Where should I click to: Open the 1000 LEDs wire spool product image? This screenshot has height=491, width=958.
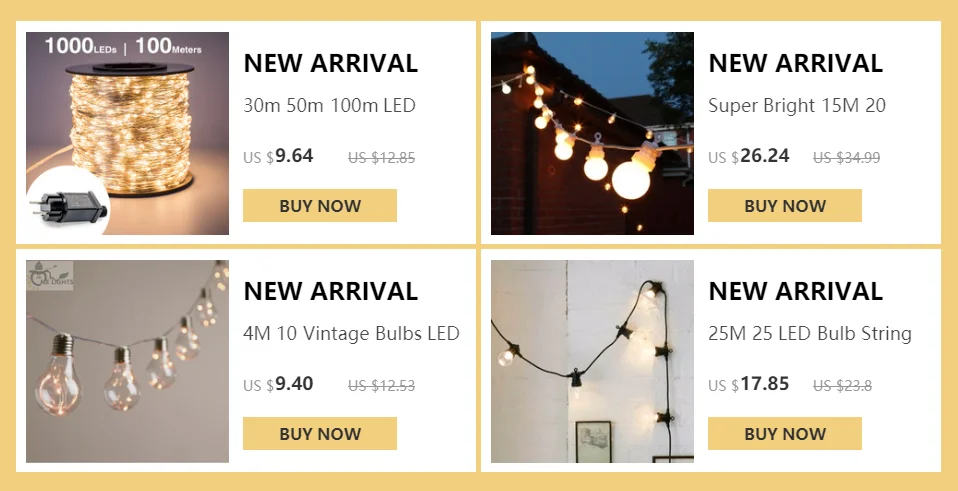click(x=127, y=133)
